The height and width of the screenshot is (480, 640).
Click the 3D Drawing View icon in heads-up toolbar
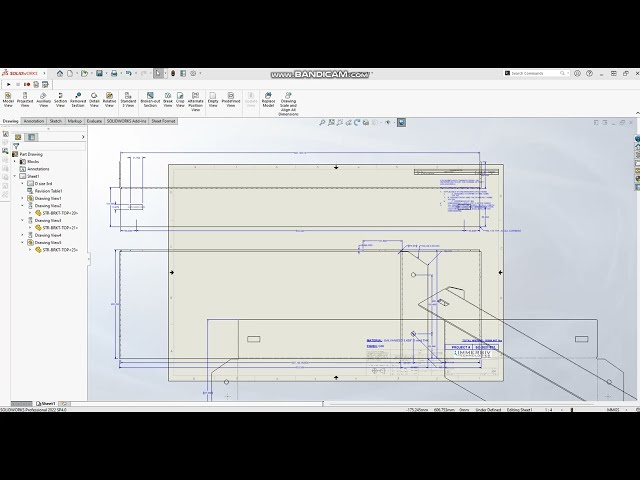(x=366, y=122)
